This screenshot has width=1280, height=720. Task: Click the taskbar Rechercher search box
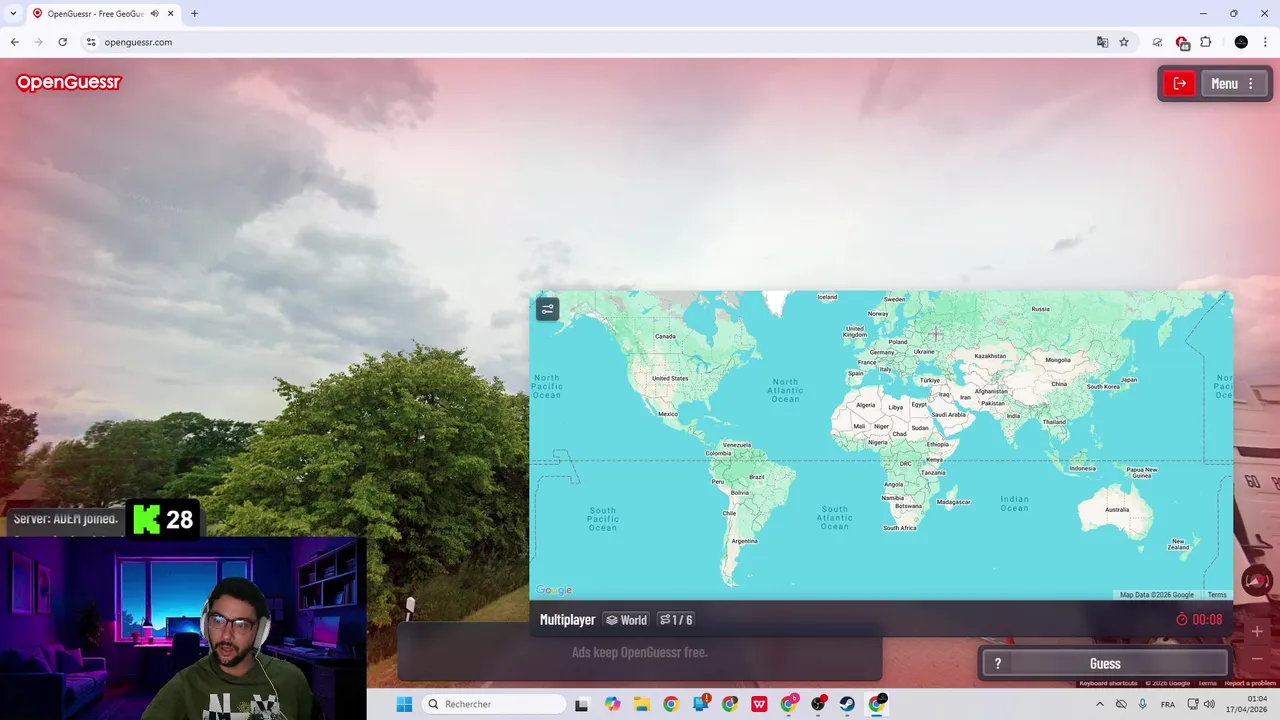tap(494, 704)
